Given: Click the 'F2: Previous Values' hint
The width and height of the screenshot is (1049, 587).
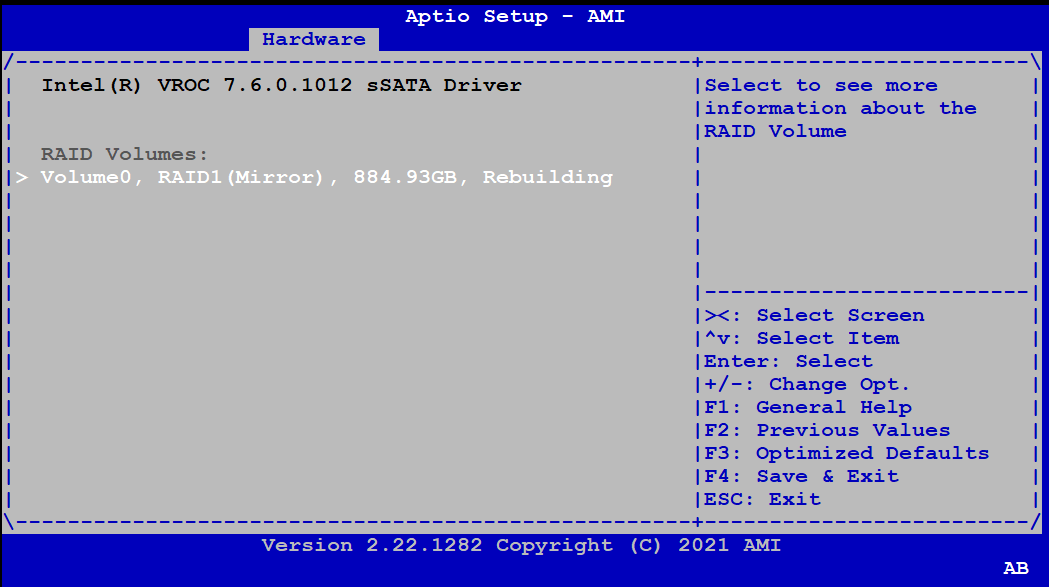Looking at the screenshot, I should (x=828, y=430).
